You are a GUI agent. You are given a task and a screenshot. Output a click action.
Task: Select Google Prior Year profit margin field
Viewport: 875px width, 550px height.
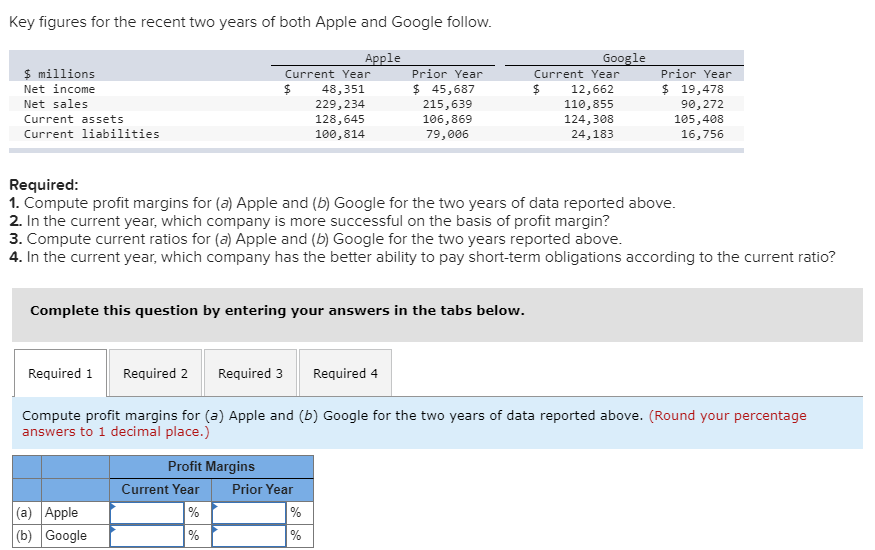coord(249,535)
